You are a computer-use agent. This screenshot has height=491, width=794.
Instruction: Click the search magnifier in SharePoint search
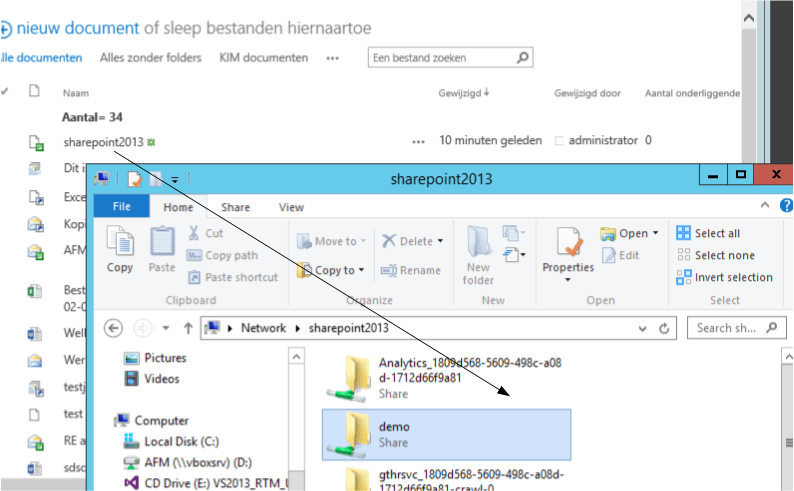pyautogui.click(x=520, y=58)
